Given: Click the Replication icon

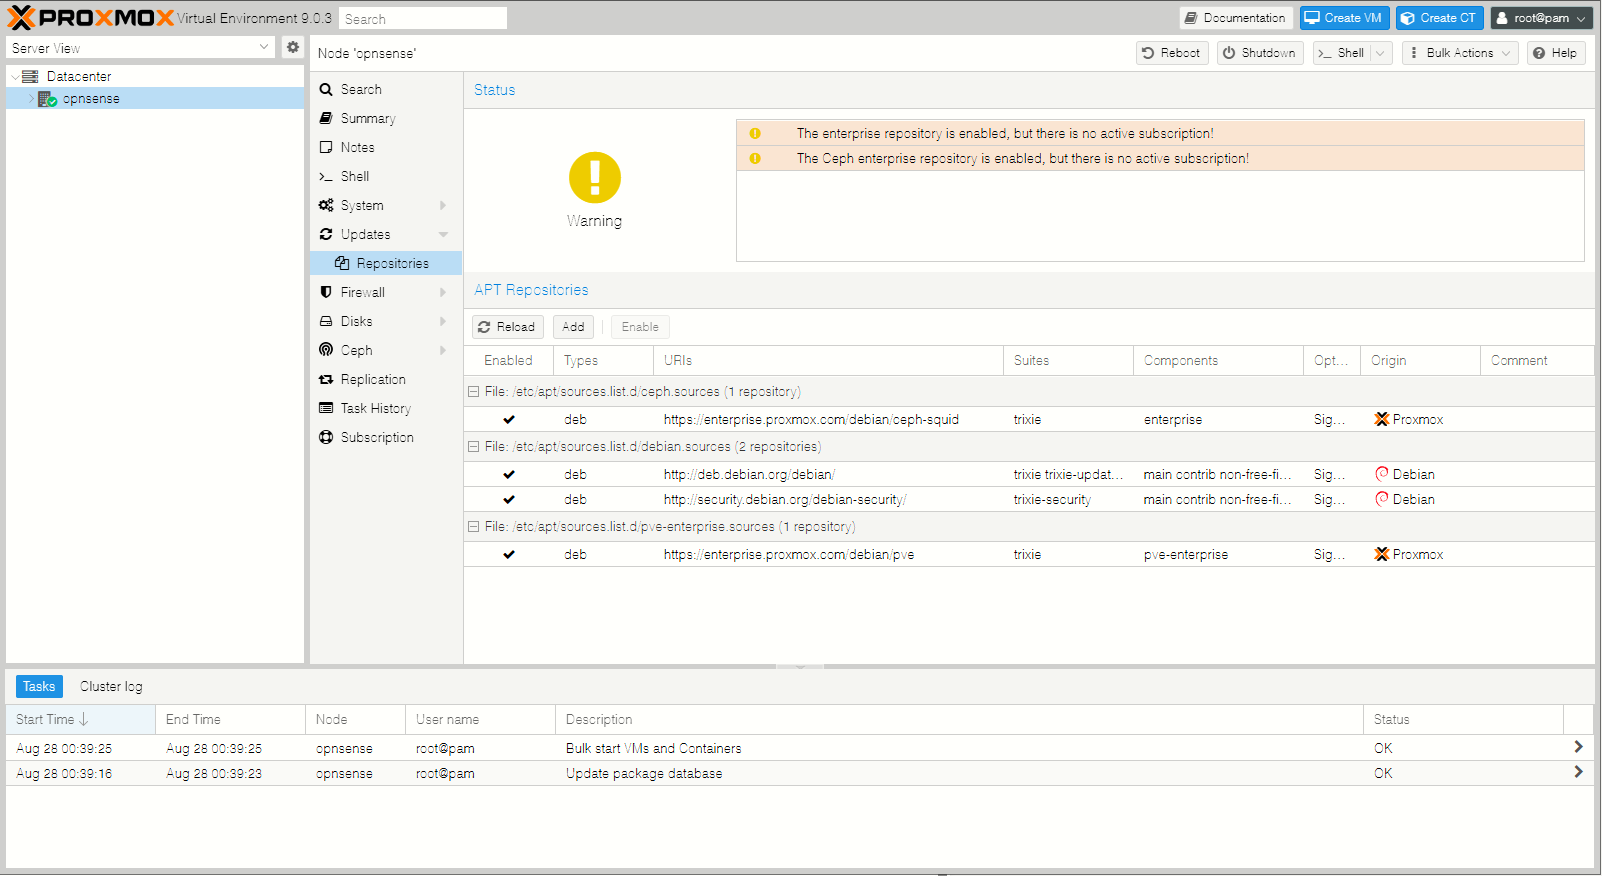Looking at the screenshot, I should (x=326, y=379).
